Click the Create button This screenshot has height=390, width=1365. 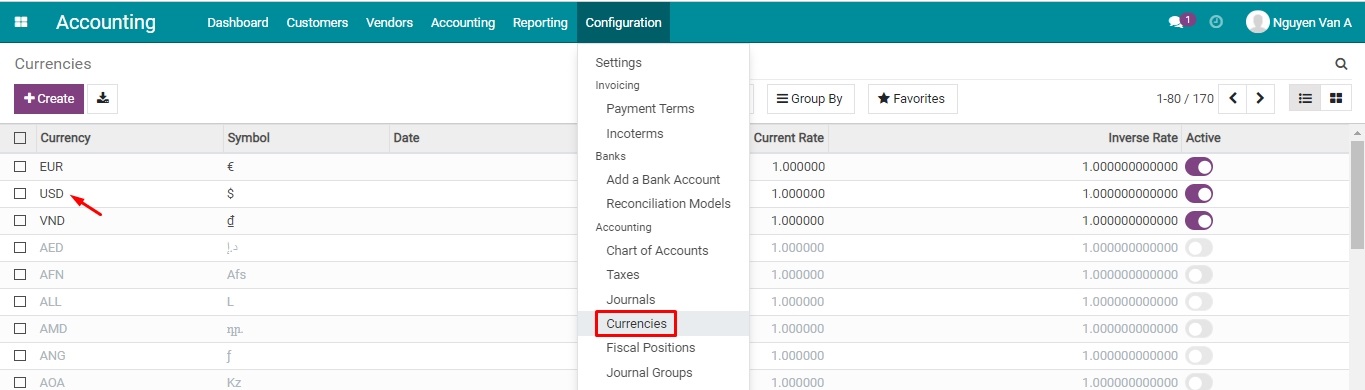pyautogui.click(x=49, y=99)
